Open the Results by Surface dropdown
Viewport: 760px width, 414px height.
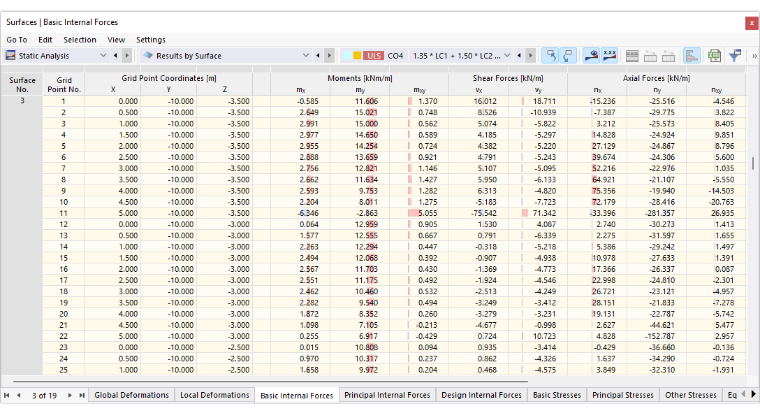(305, 56)
